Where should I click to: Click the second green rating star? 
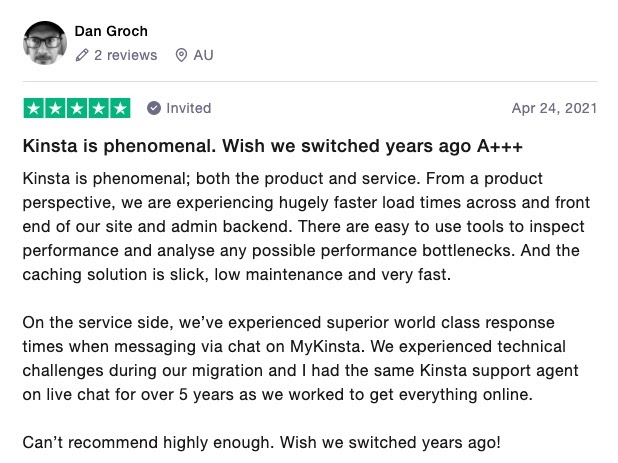pos(55,108)
